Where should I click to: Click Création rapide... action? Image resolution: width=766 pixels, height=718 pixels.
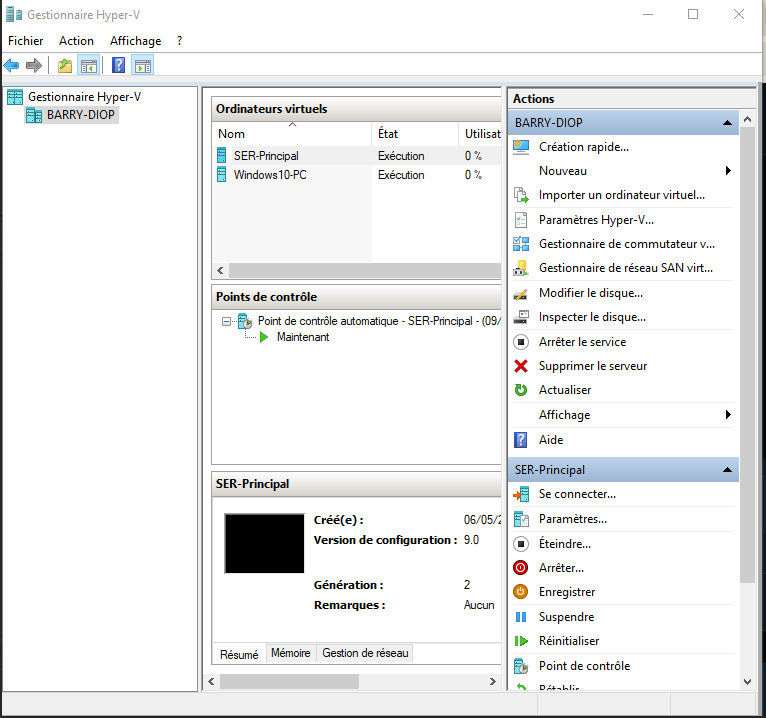coord(584,147)
